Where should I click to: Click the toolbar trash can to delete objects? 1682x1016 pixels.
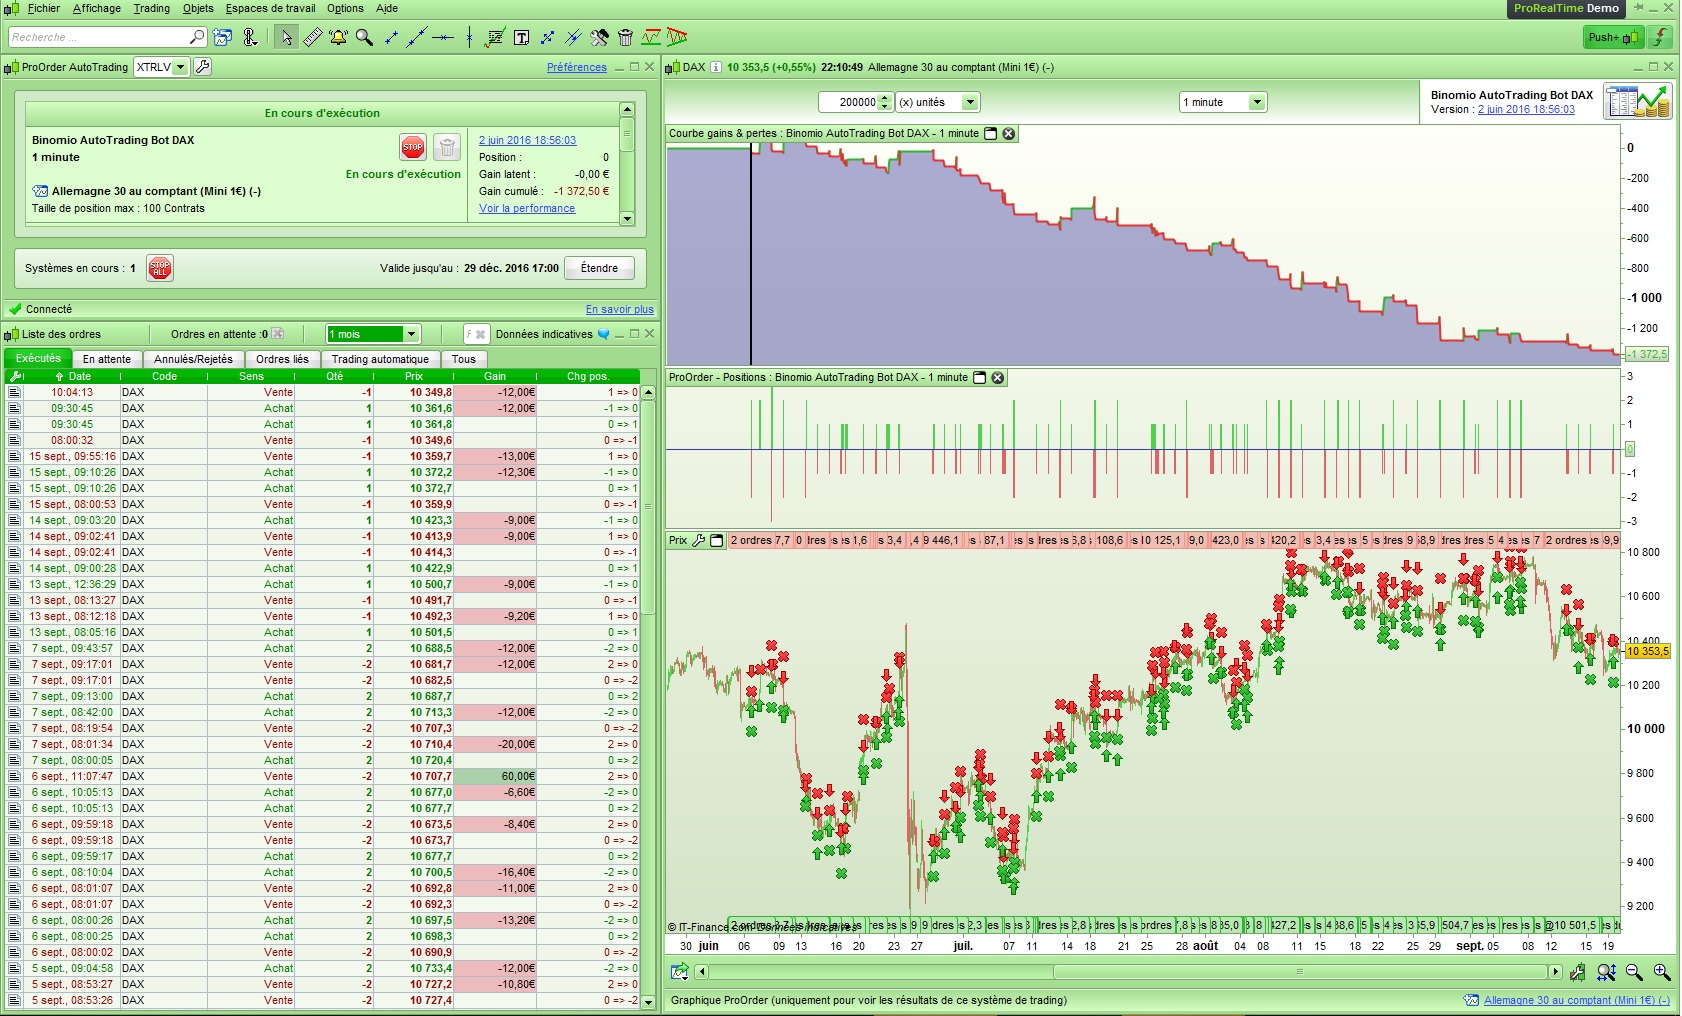point(625,38)
